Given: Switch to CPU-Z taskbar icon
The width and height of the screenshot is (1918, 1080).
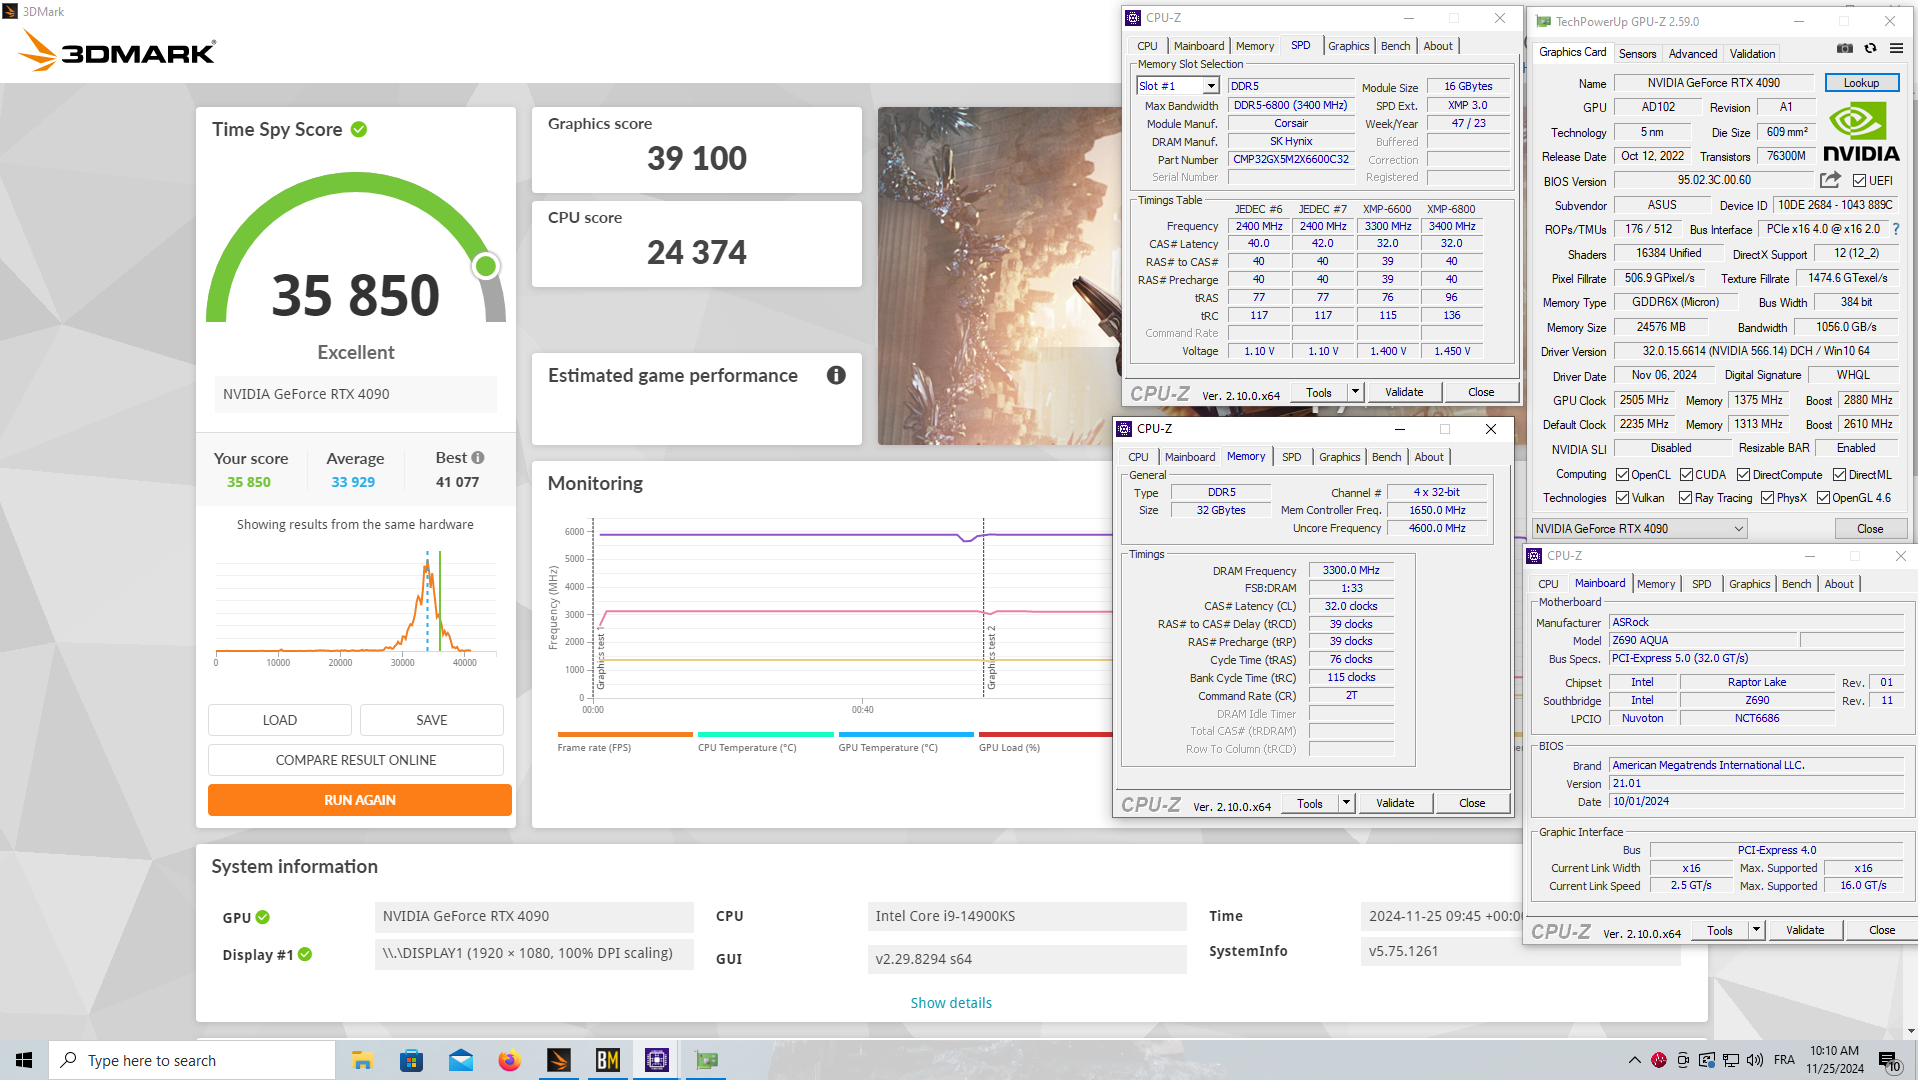Looking at the screenshot, I should pos(657,1060).
